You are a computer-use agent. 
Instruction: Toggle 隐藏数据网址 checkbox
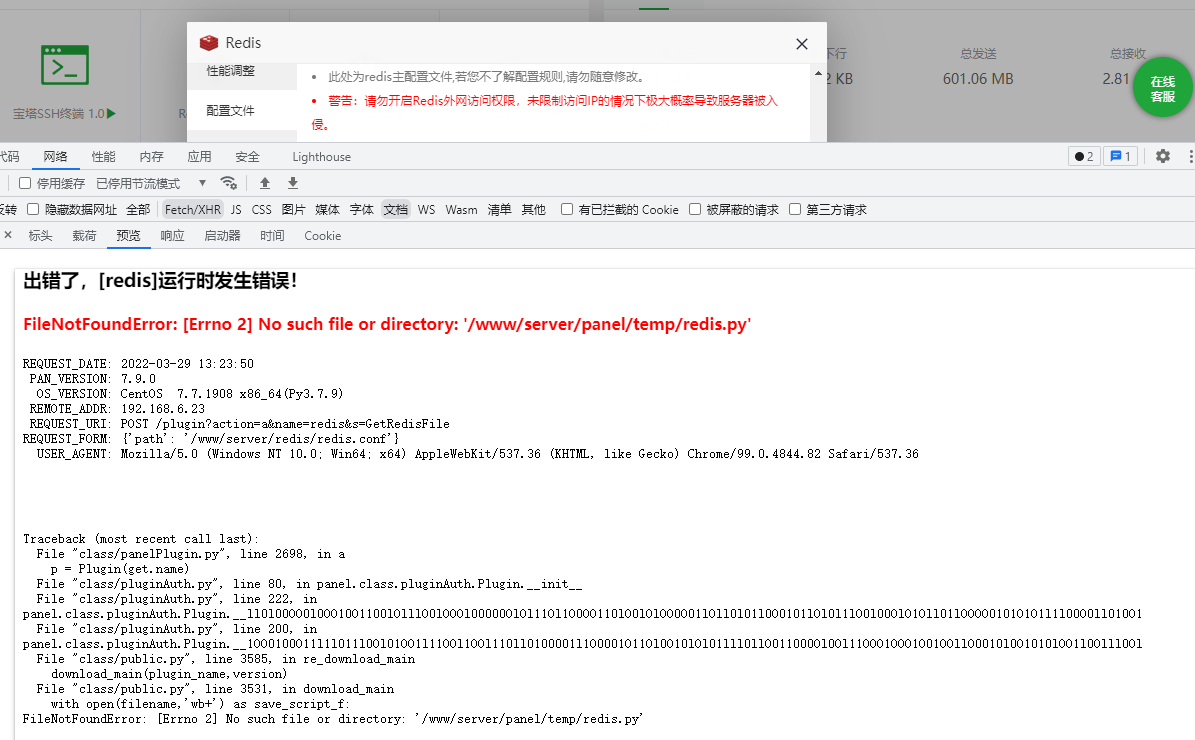pyautogui.click(x=33, y=209)
